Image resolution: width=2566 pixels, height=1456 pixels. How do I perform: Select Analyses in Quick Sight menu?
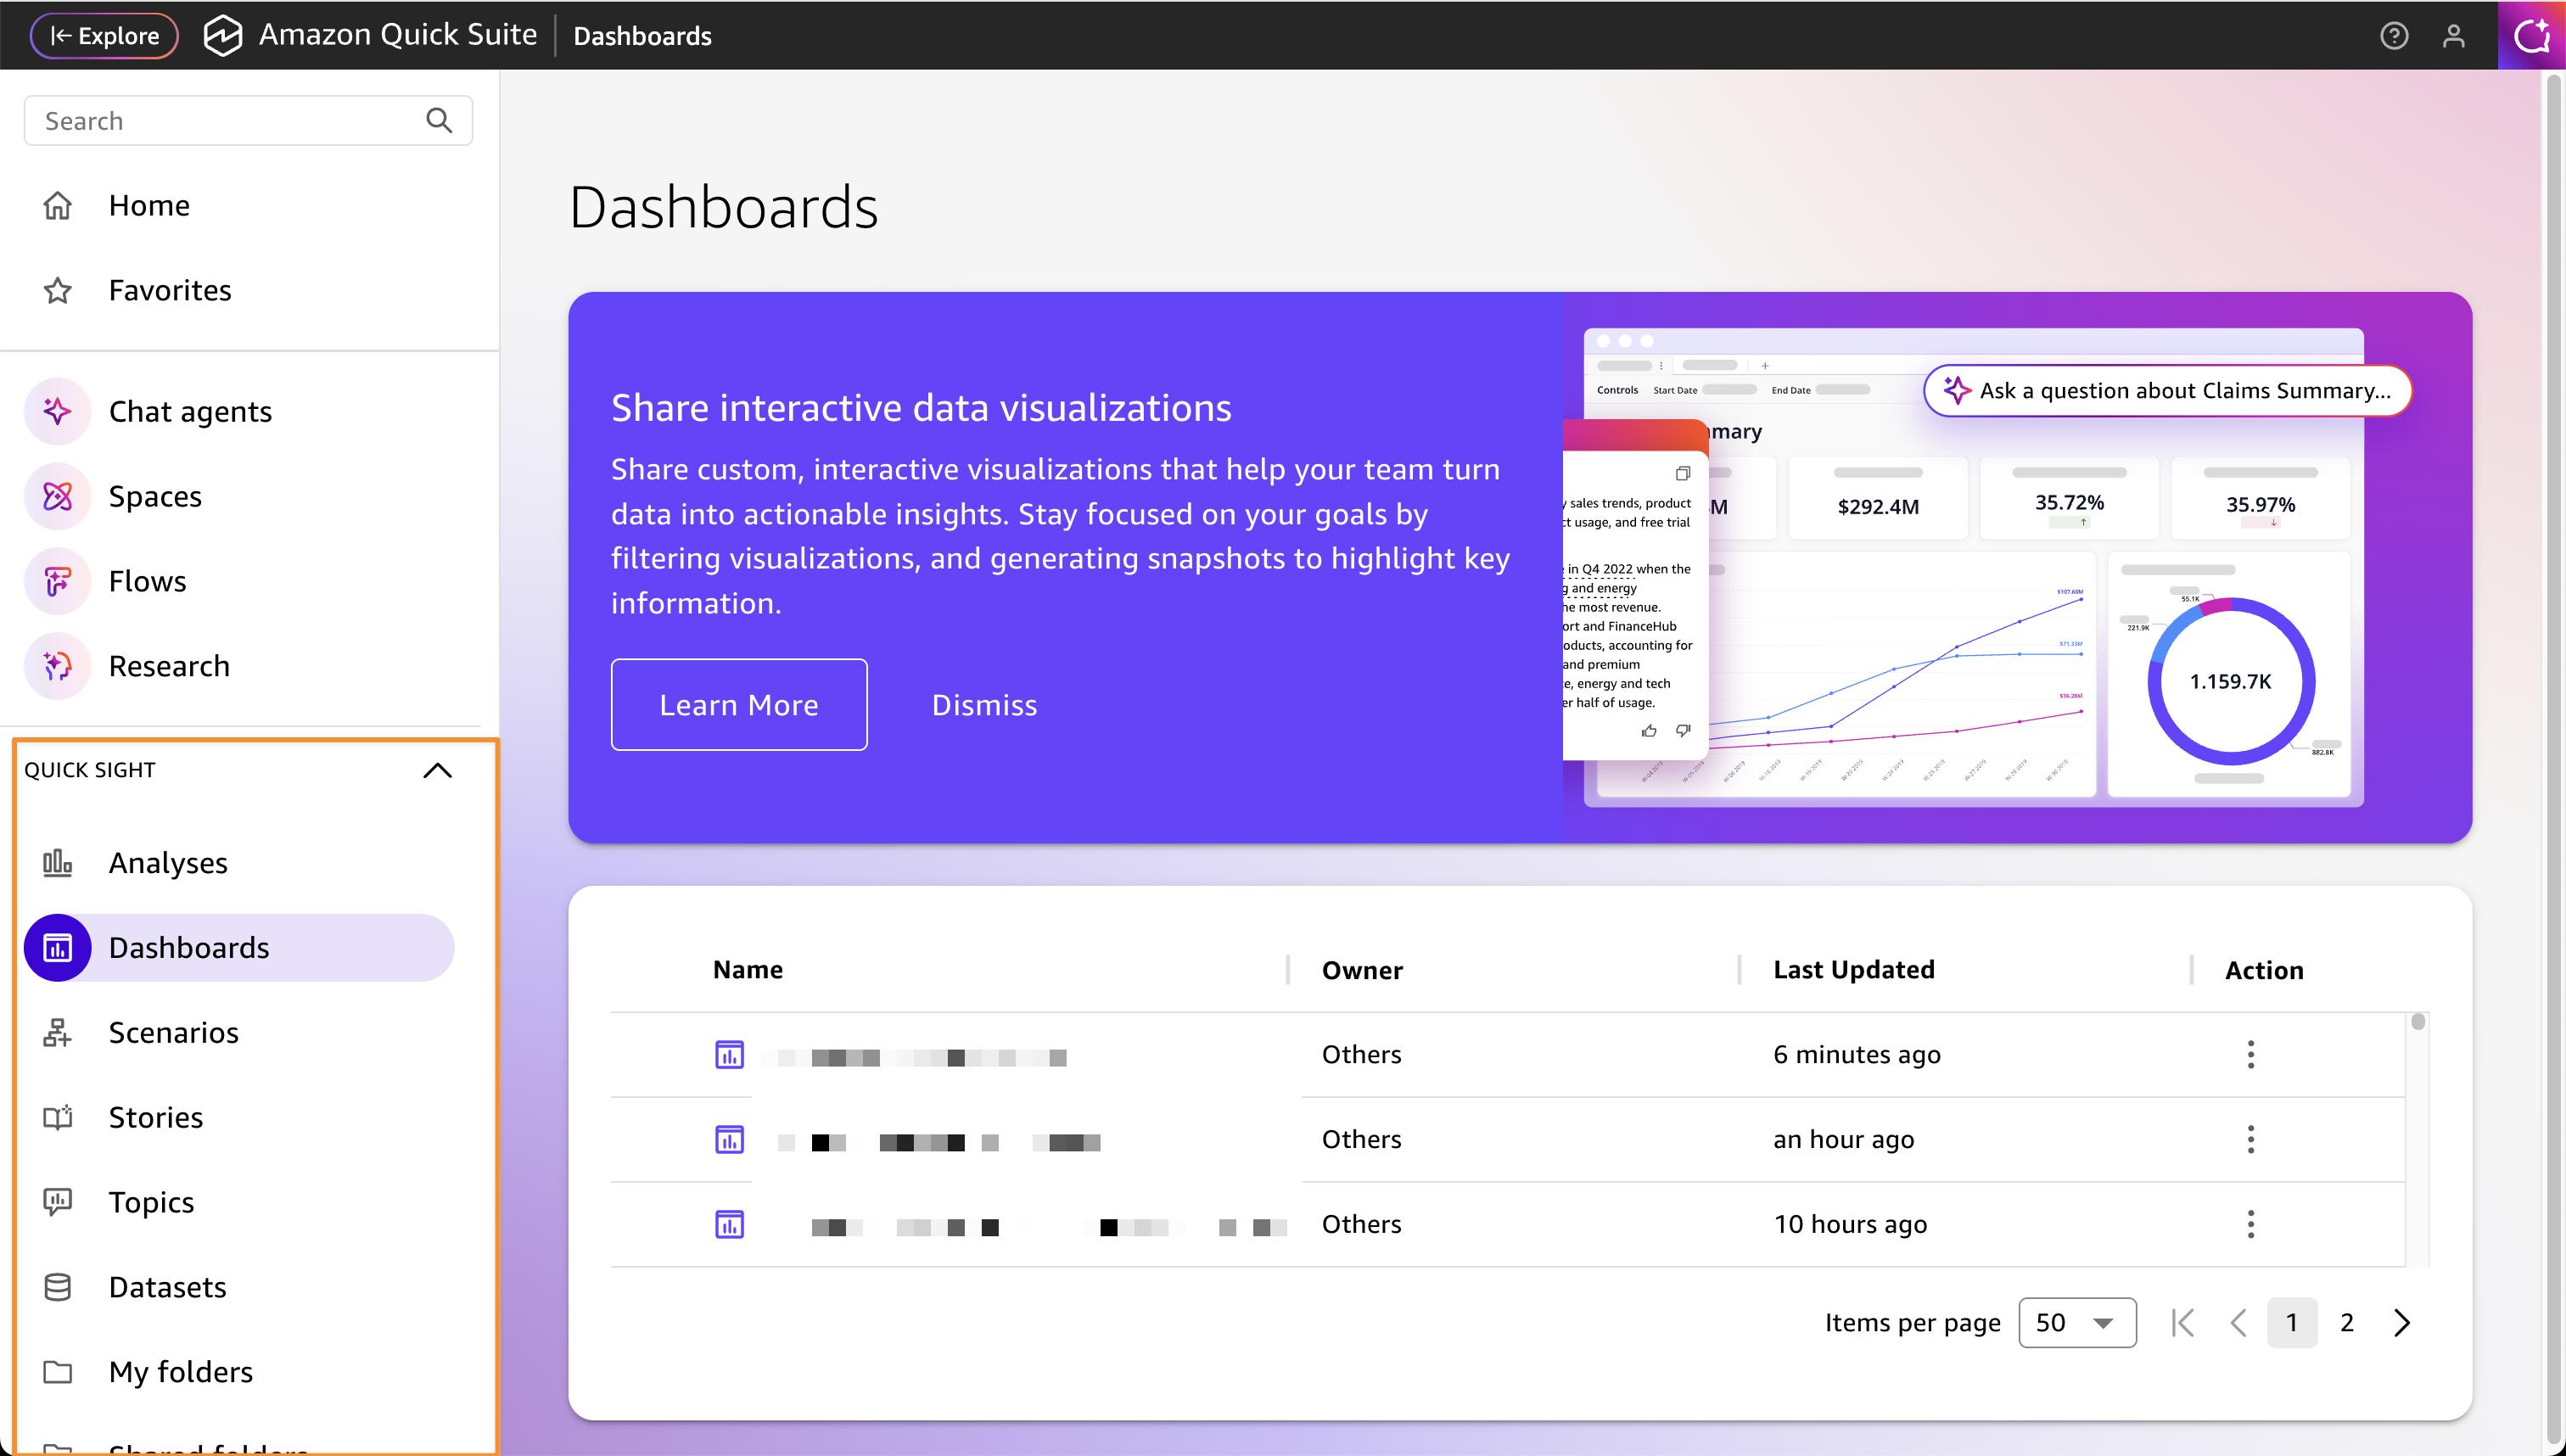pyautogui.click(x=167, y=862)
